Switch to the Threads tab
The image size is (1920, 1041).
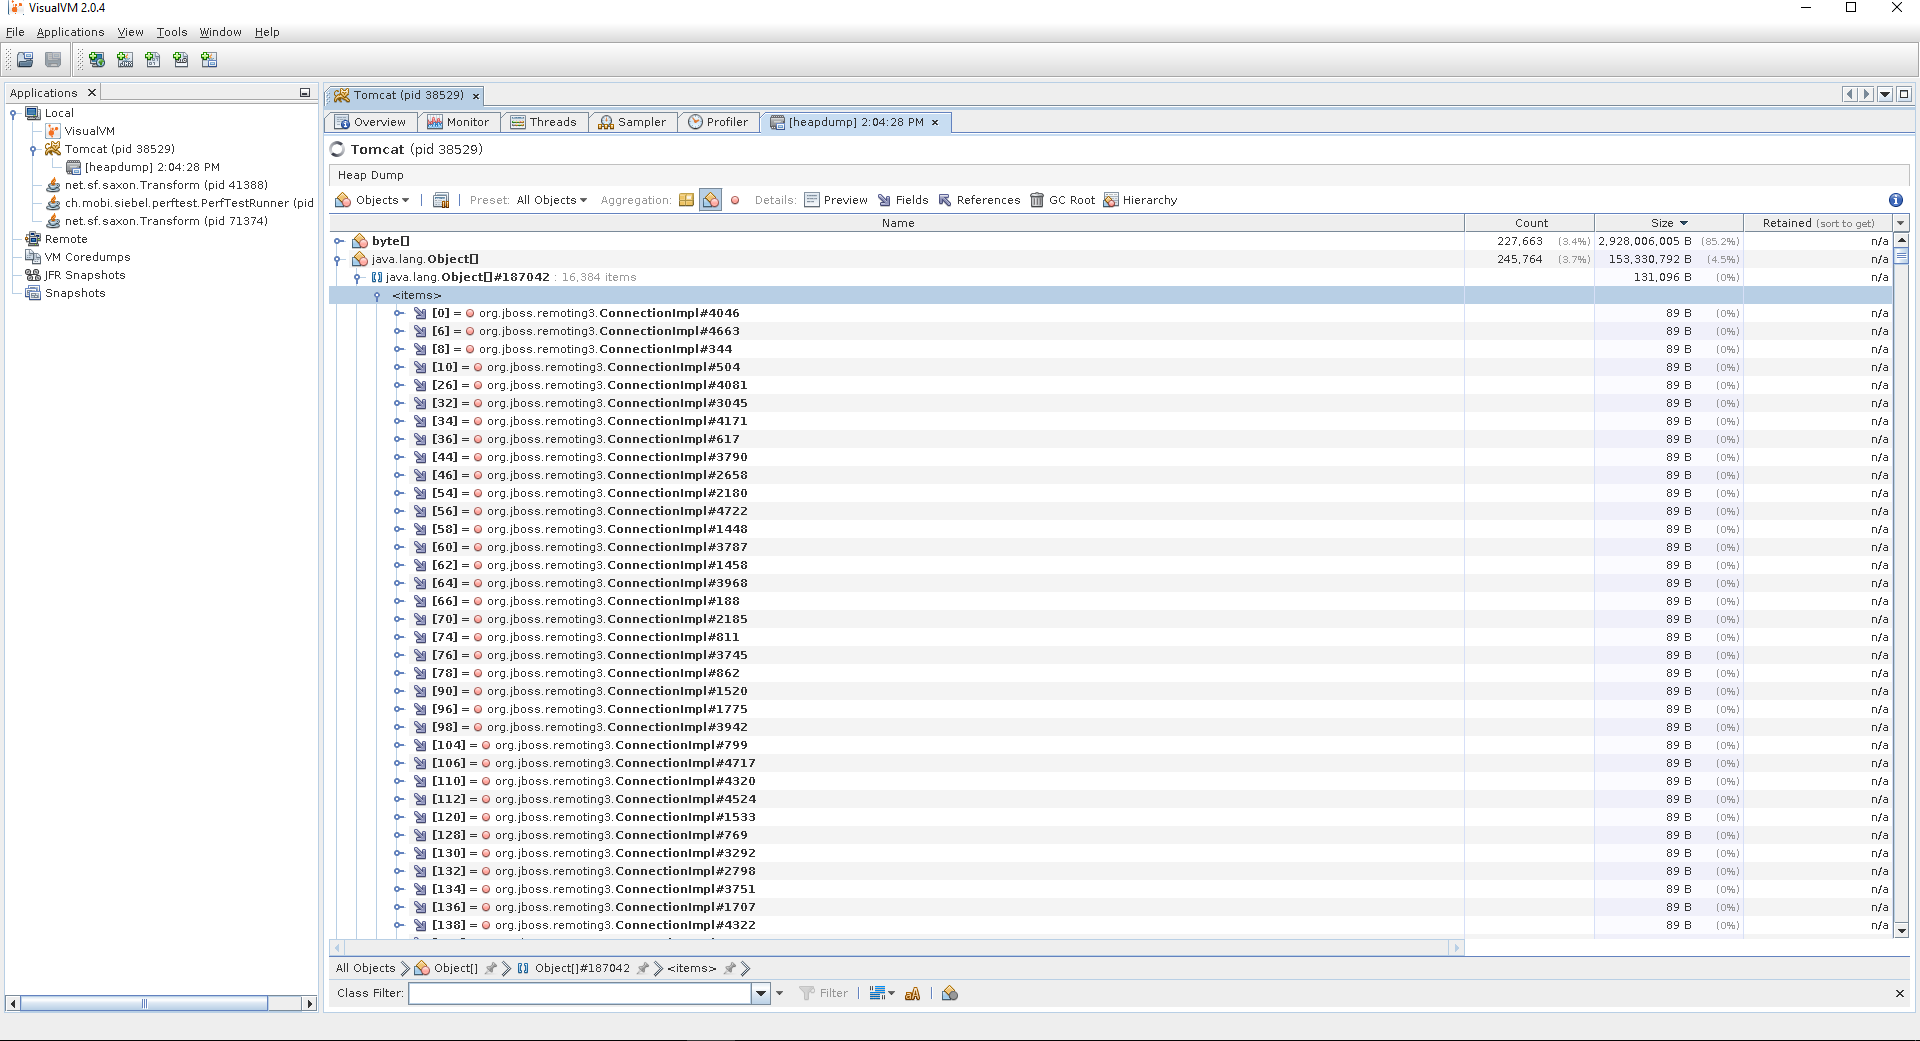(544, 122)
